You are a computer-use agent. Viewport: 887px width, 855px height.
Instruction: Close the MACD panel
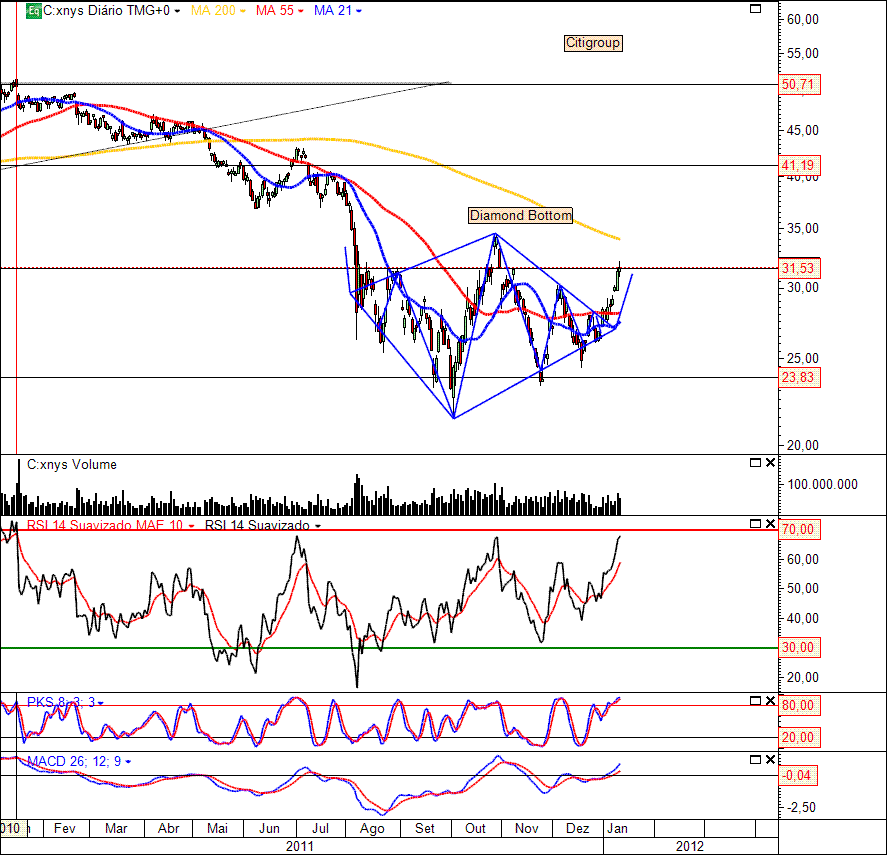point(770,759)
